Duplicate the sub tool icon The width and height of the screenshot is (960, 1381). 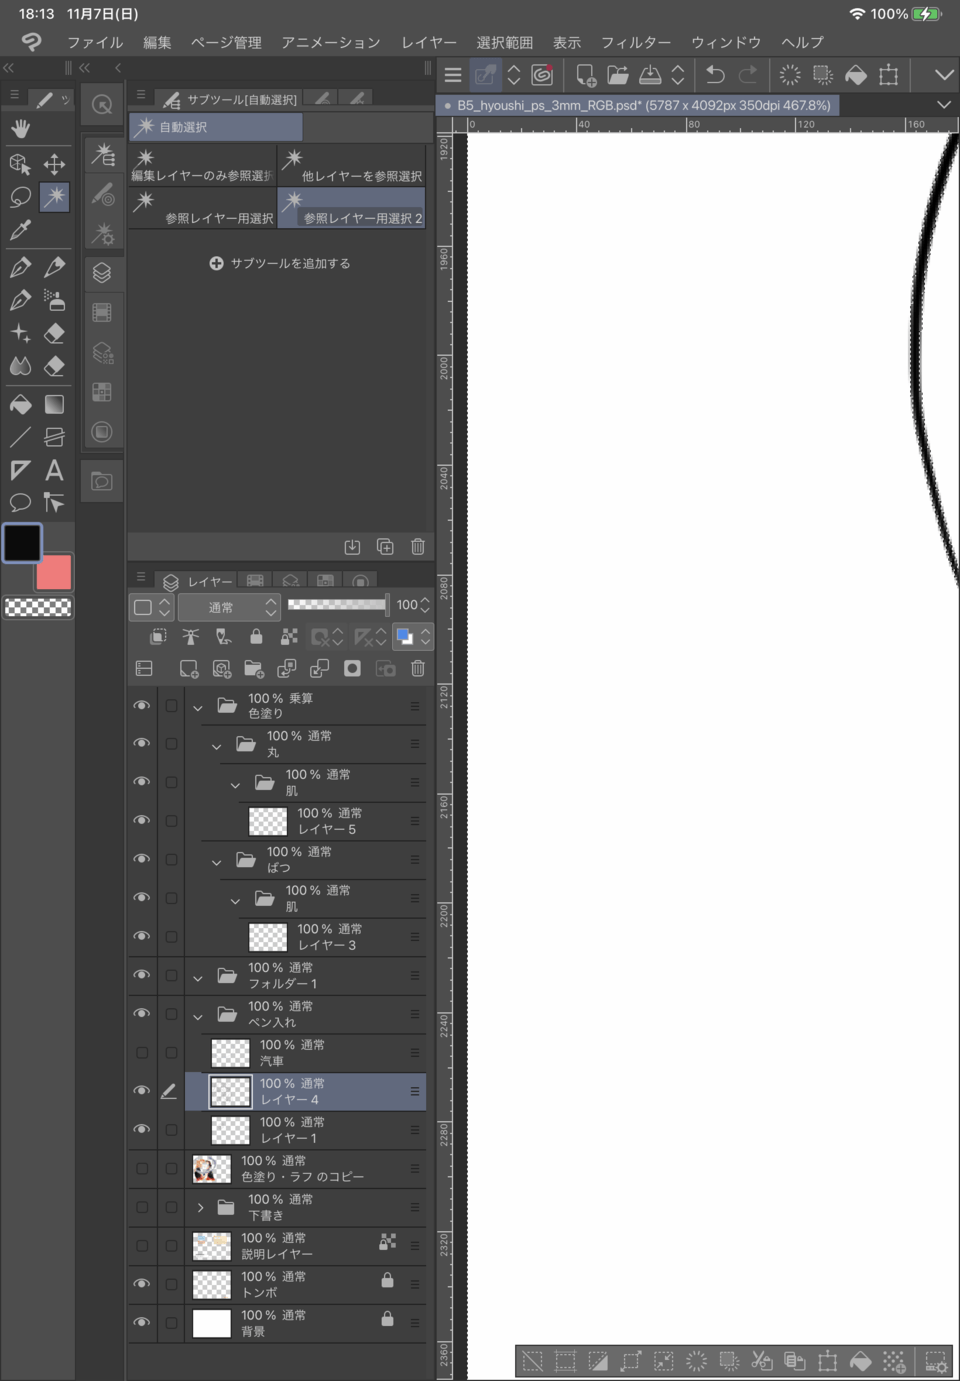click(x=385, y=547)
